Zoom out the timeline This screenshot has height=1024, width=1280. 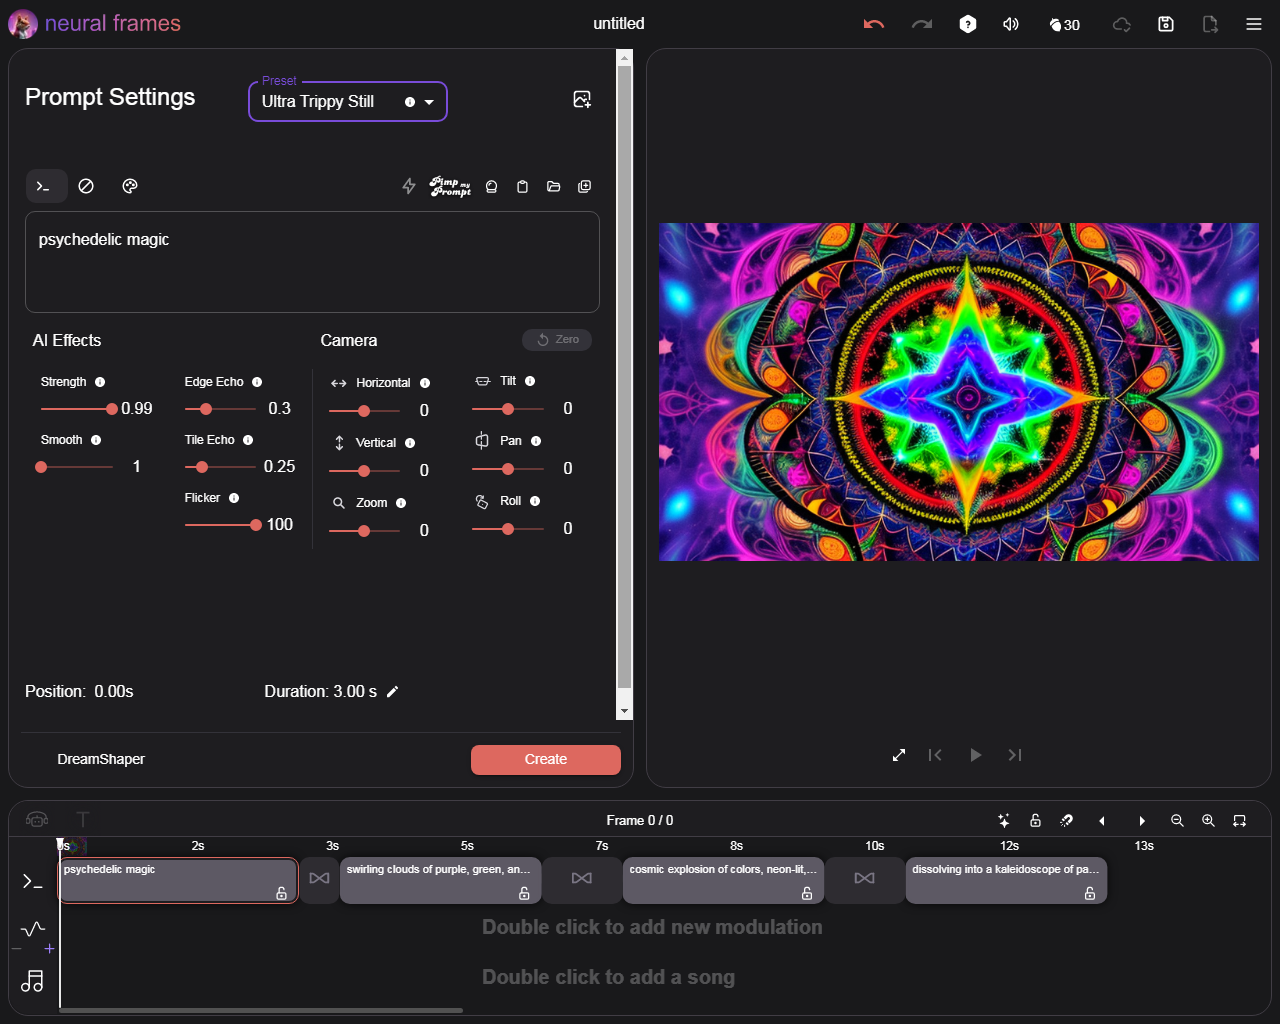click(x=1177, y=821)
